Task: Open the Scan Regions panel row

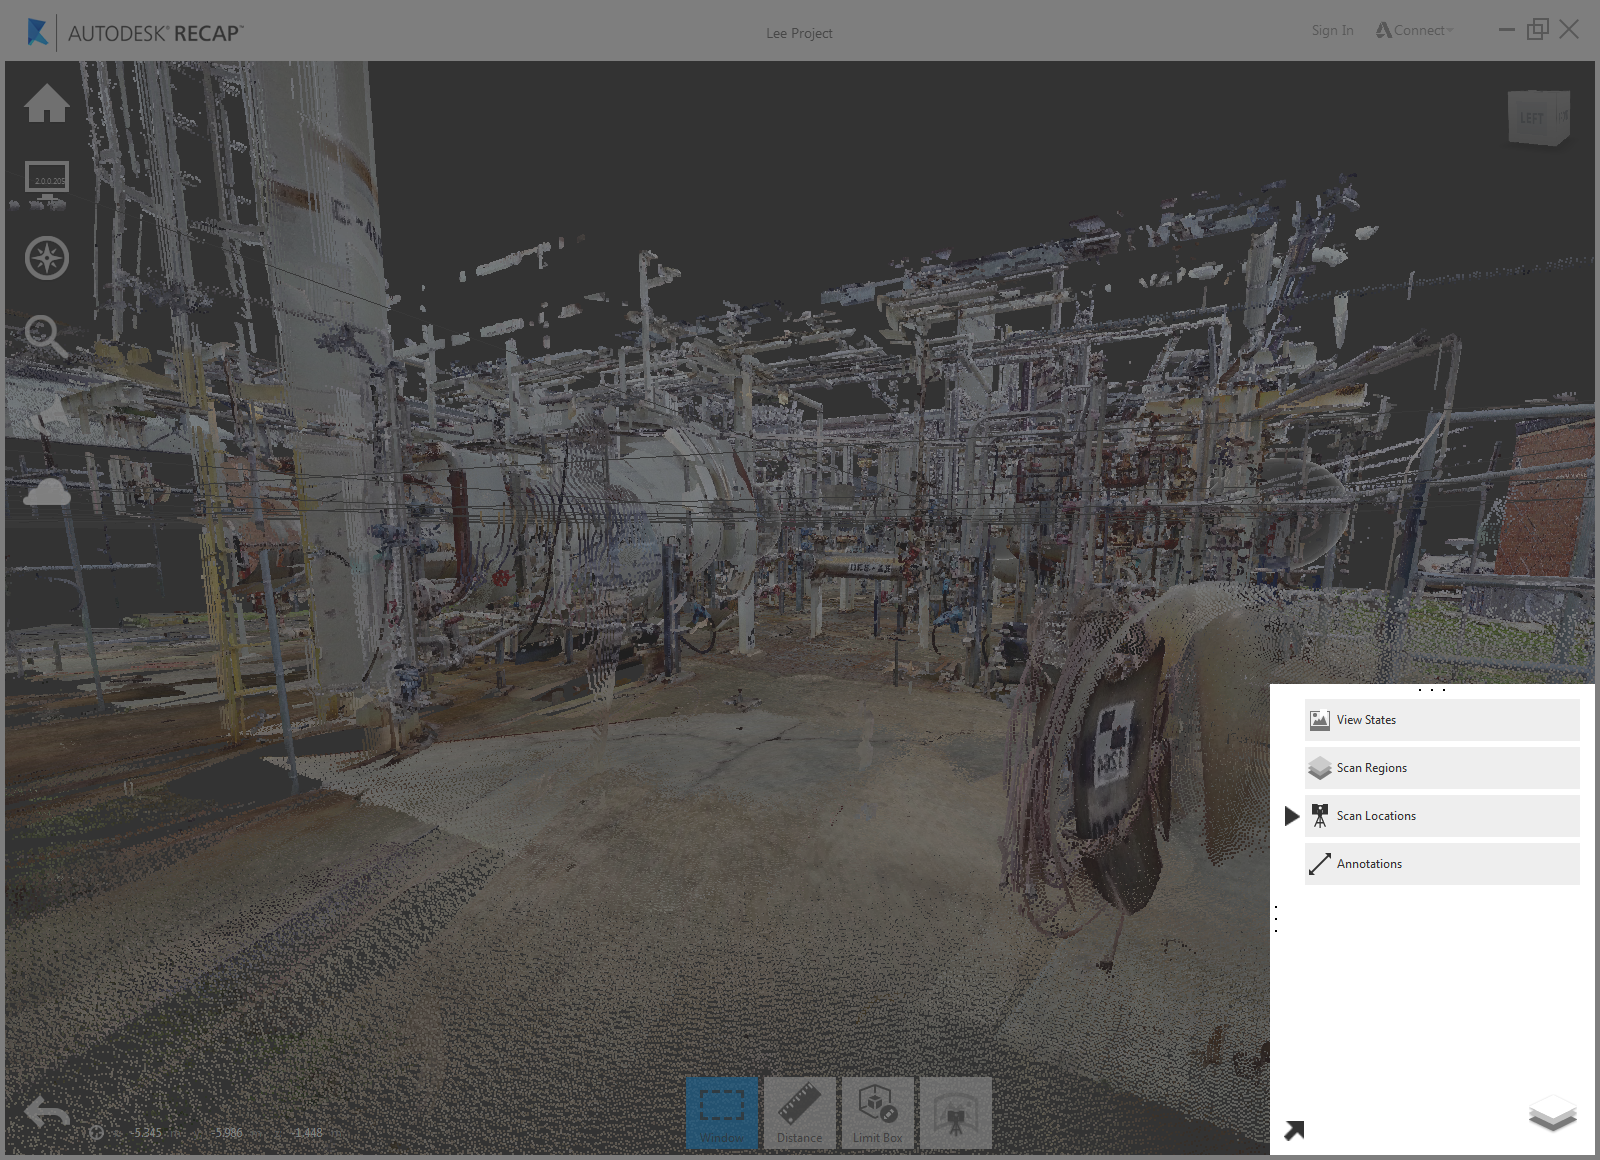Action: [1442, 768]
